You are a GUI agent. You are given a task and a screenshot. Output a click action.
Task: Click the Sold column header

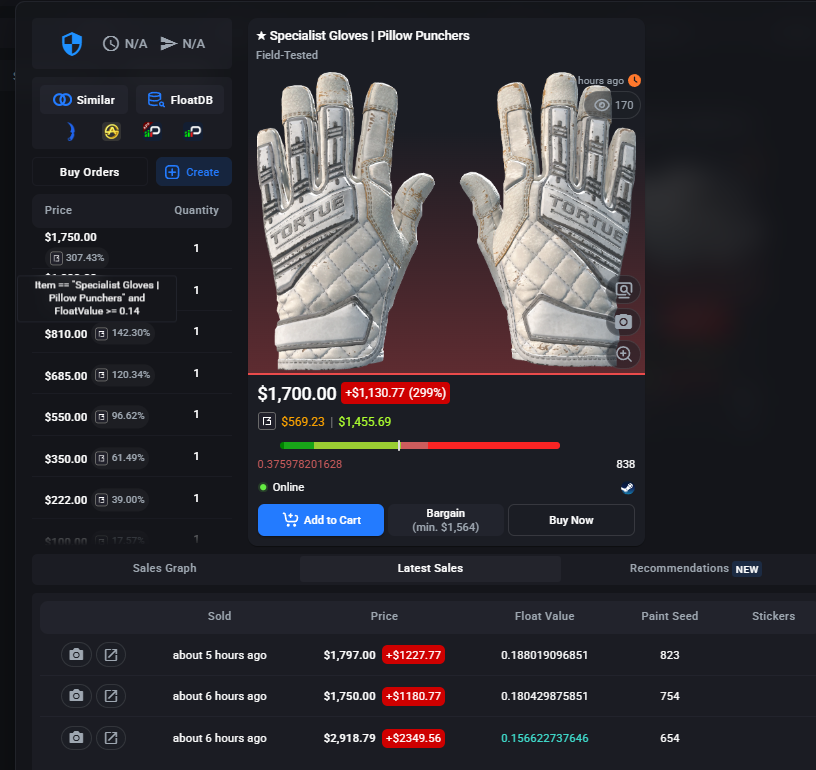coord(220,616)
